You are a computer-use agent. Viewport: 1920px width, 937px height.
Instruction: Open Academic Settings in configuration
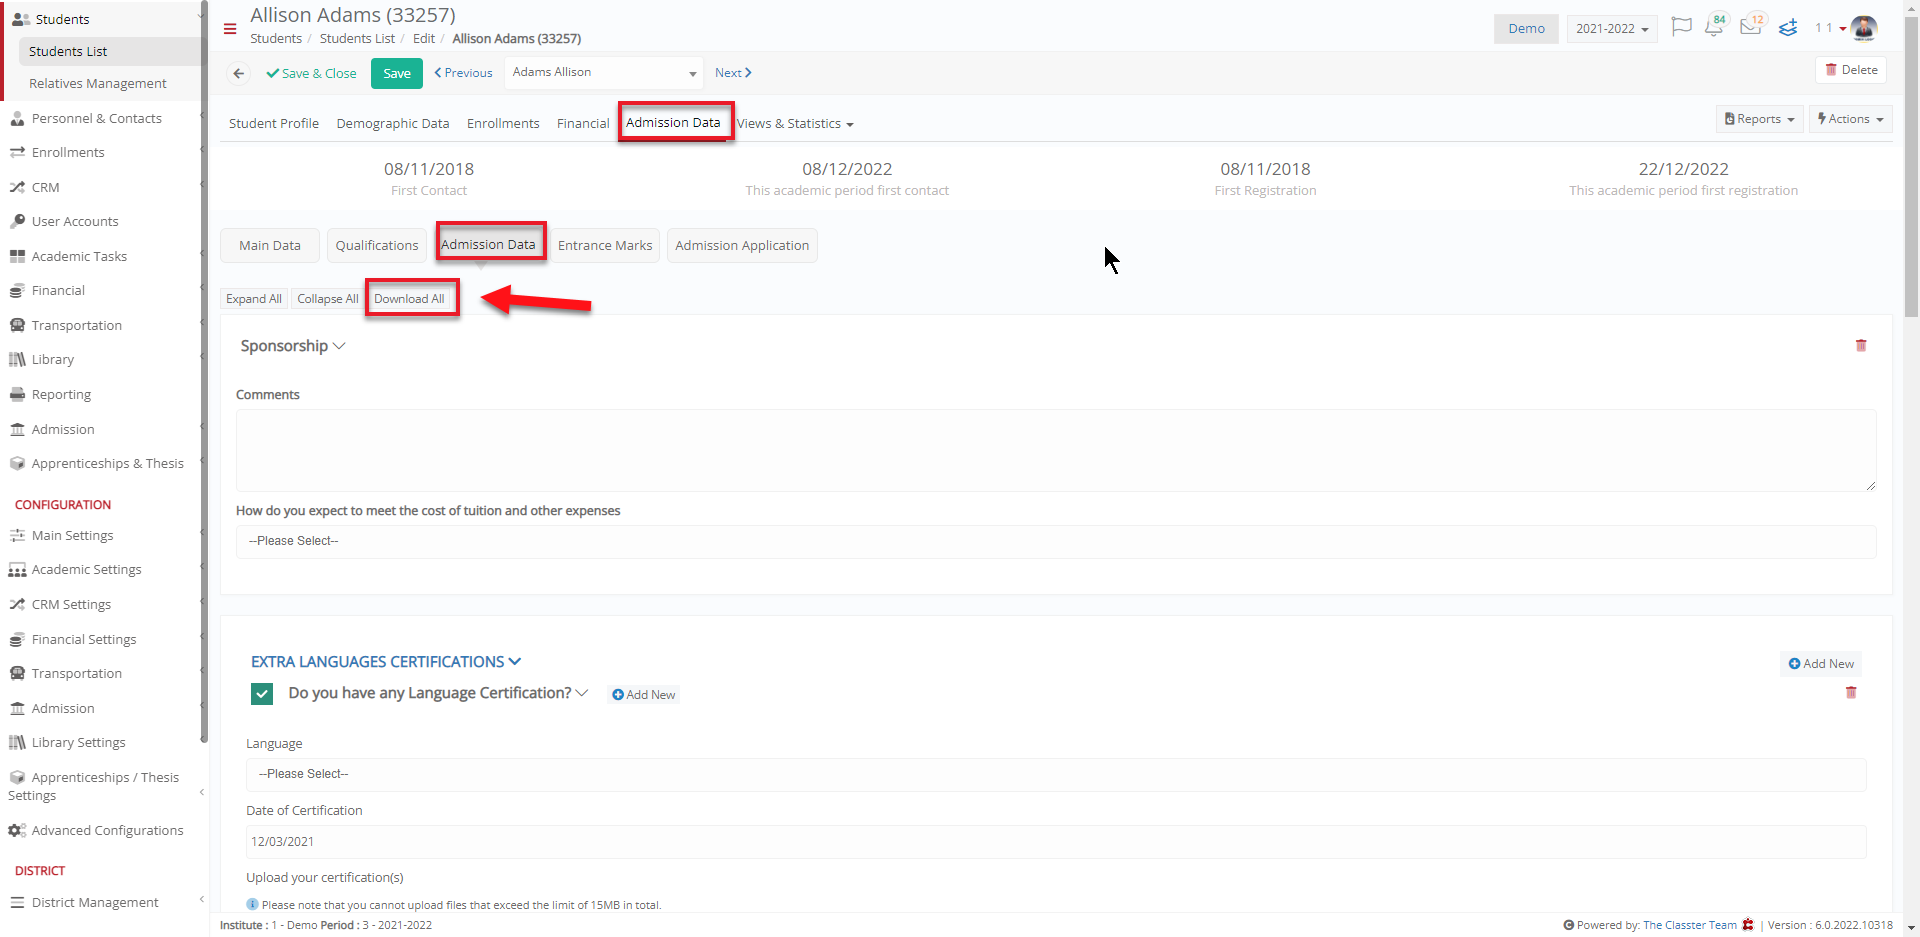click(86, 569)
